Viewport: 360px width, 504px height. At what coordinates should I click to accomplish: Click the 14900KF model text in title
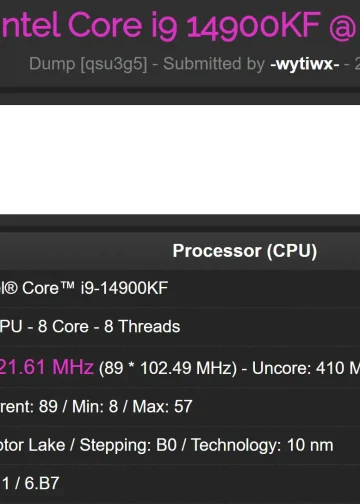click(253, 25)
